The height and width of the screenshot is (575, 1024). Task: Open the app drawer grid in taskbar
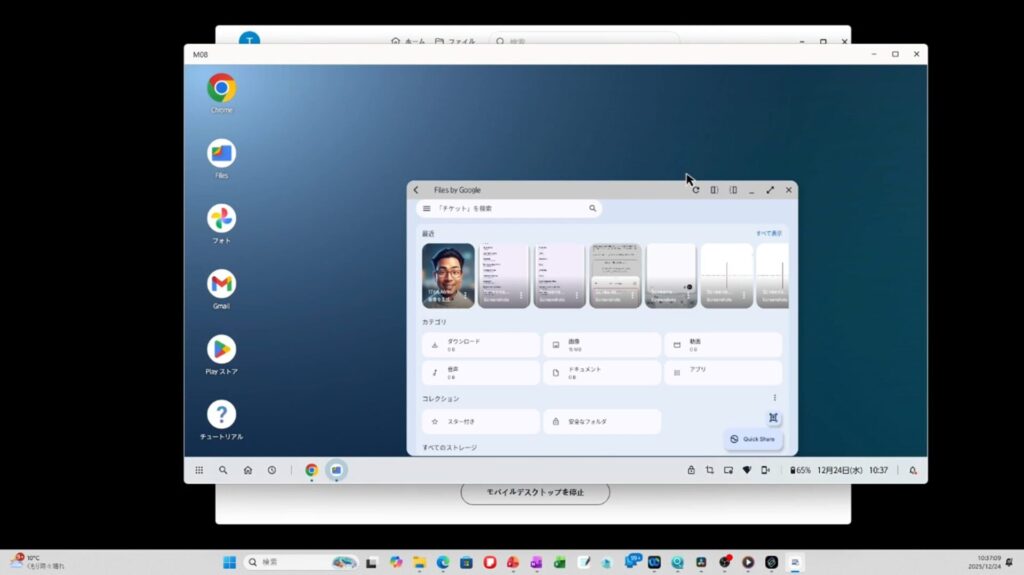coord(199,470)
